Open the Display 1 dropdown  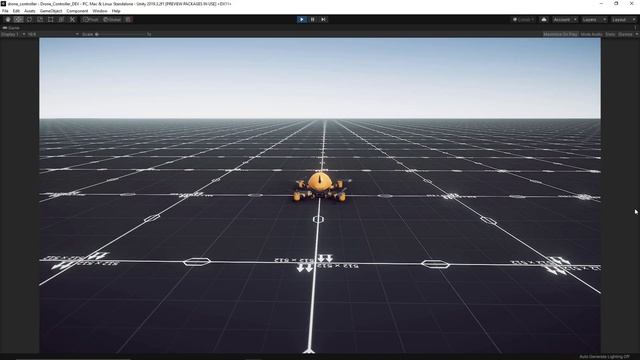tap(13, 34)
